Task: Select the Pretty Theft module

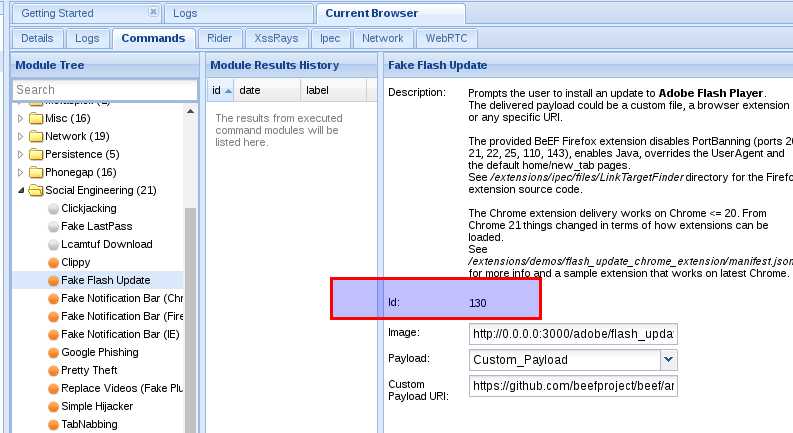Action: click(89, 370)
